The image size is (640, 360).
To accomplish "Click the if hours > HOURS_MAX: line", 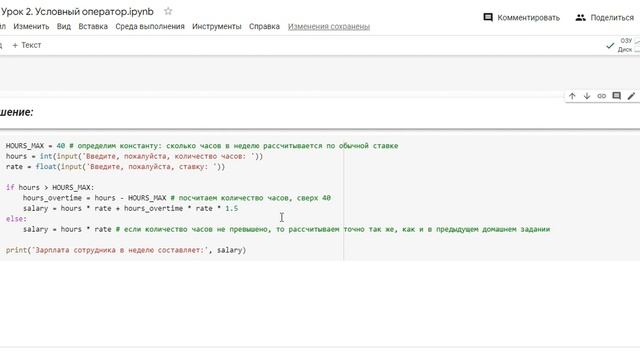I will click(x=50, y=187).
